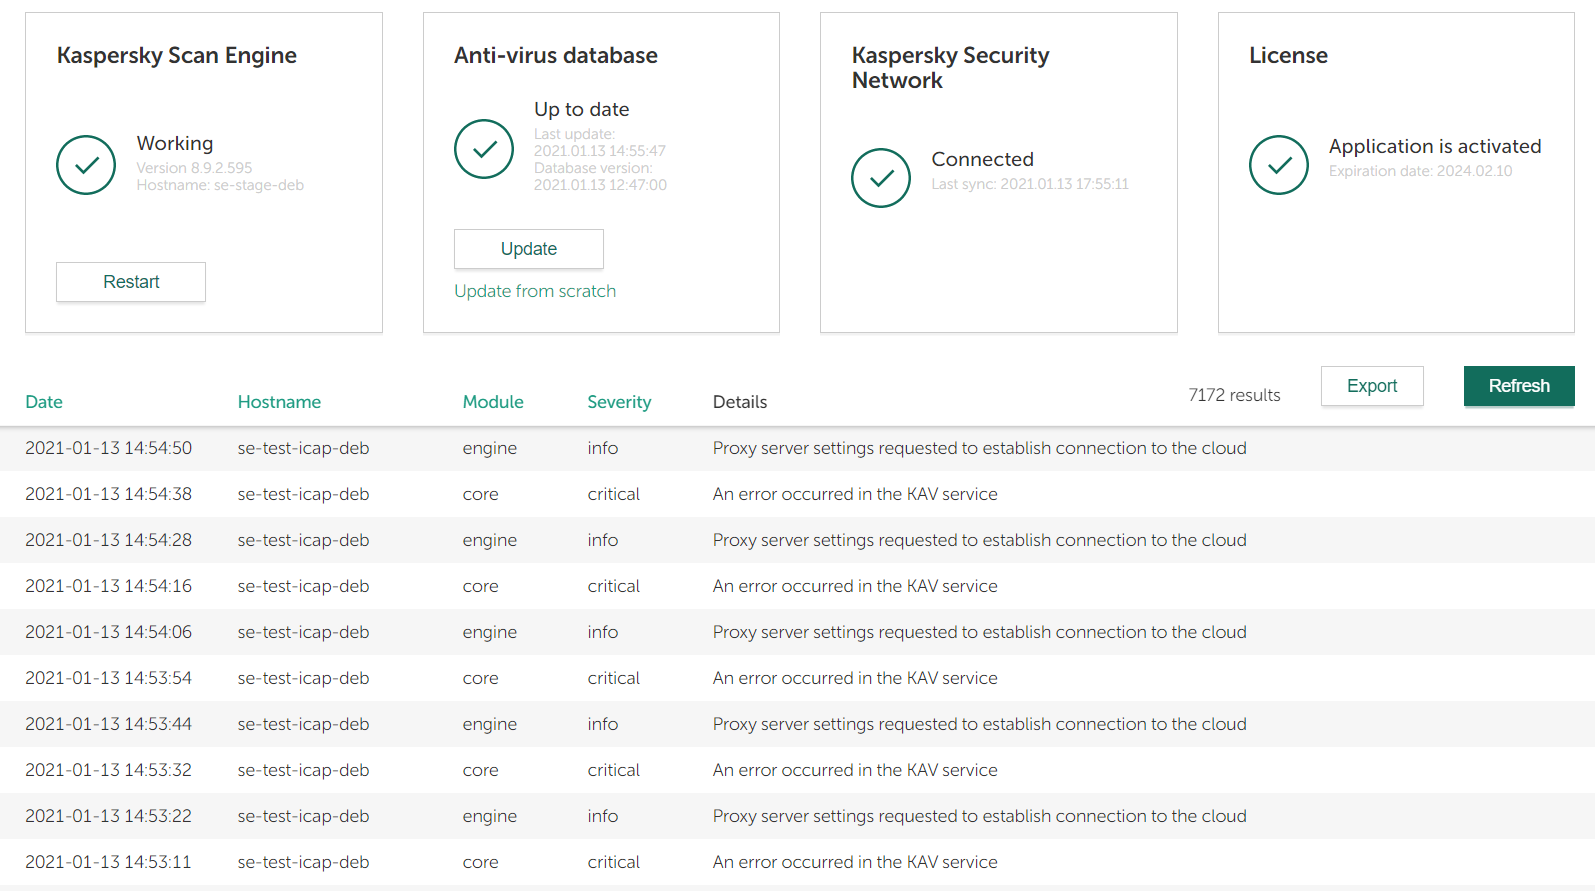1595x891 pixels.
Task: Sort events by Severity column header
Action: tap(619, 402)
